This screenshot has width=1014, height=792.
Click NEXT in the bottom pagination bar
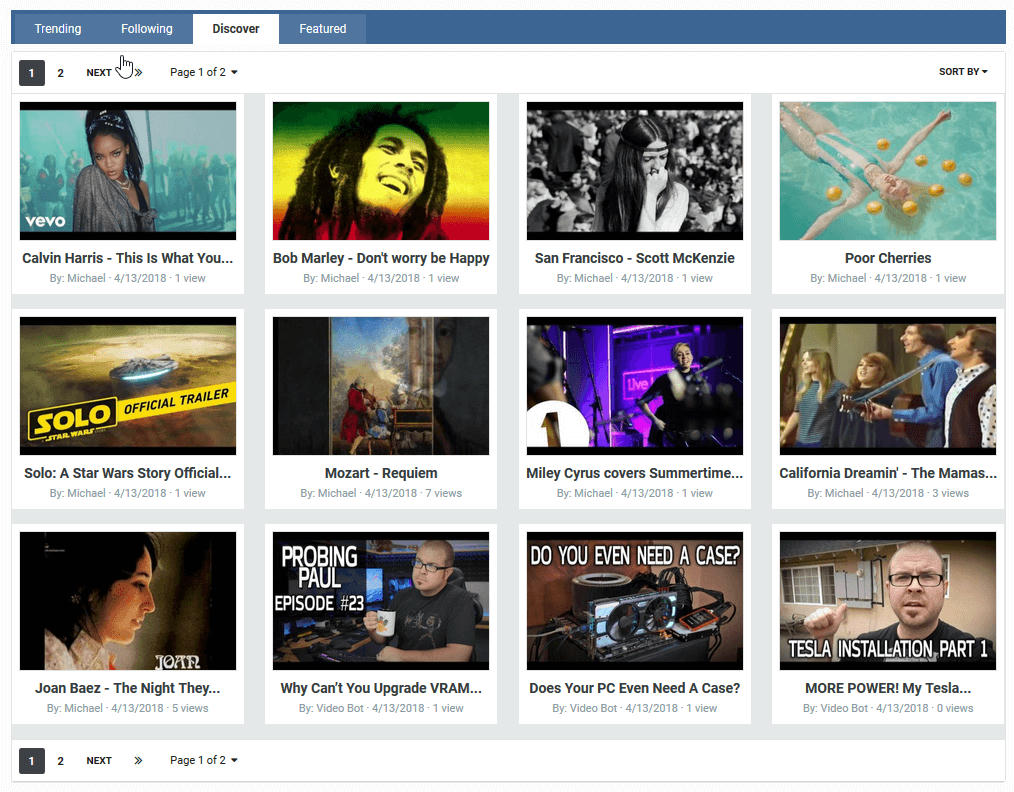(x=99, y=761)
